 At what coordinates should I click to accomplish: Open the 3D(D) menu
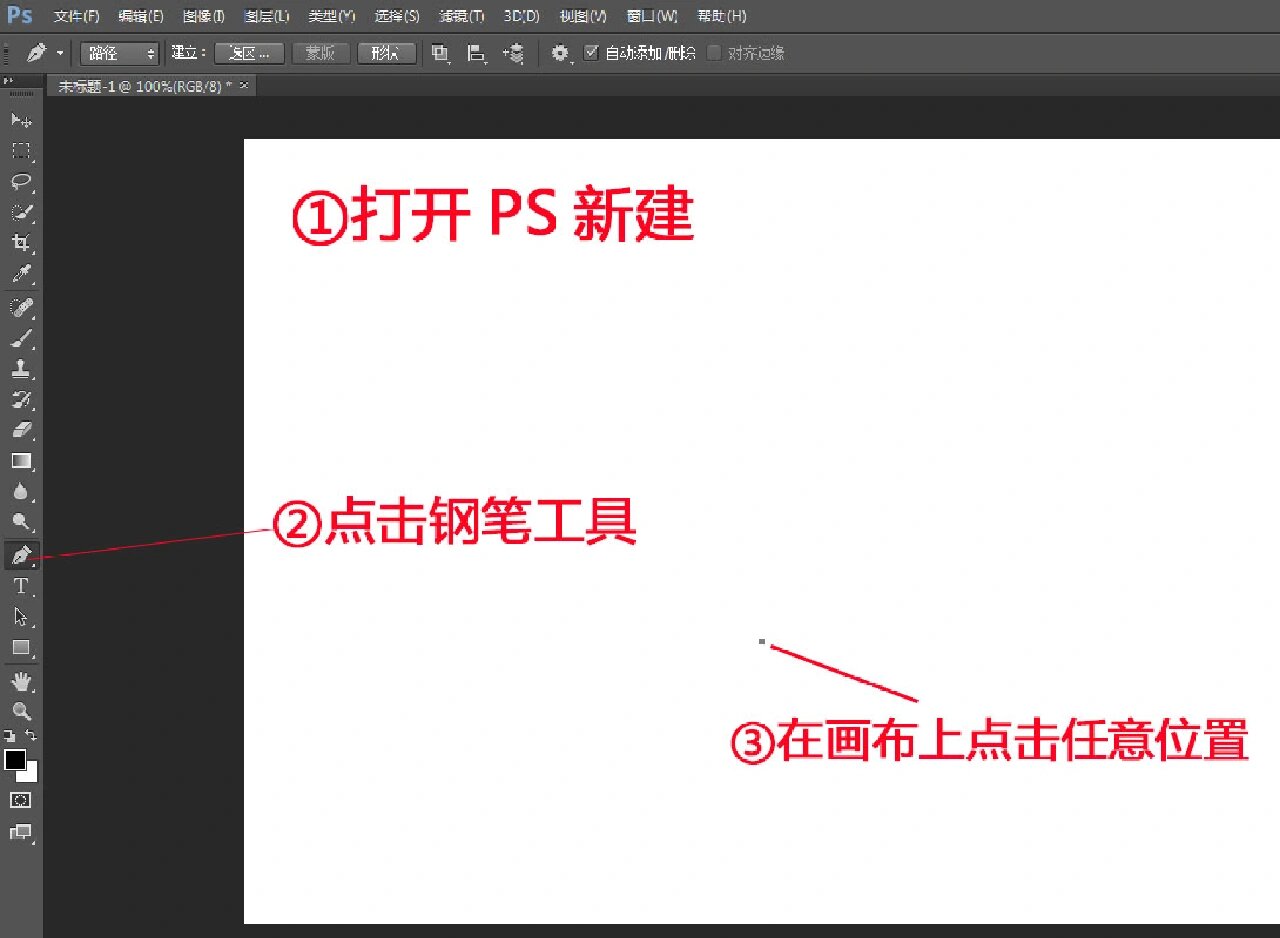[521, 16]
